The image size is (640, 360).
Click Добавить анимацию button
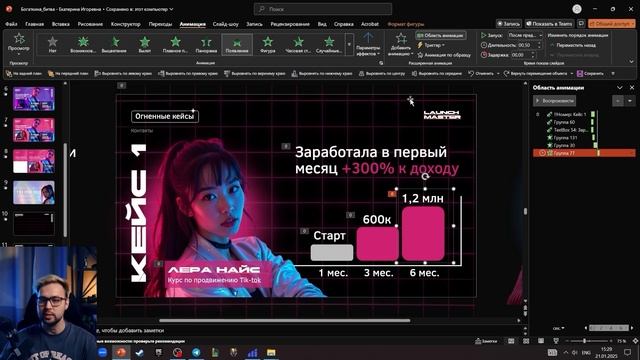tap(400, 44)
